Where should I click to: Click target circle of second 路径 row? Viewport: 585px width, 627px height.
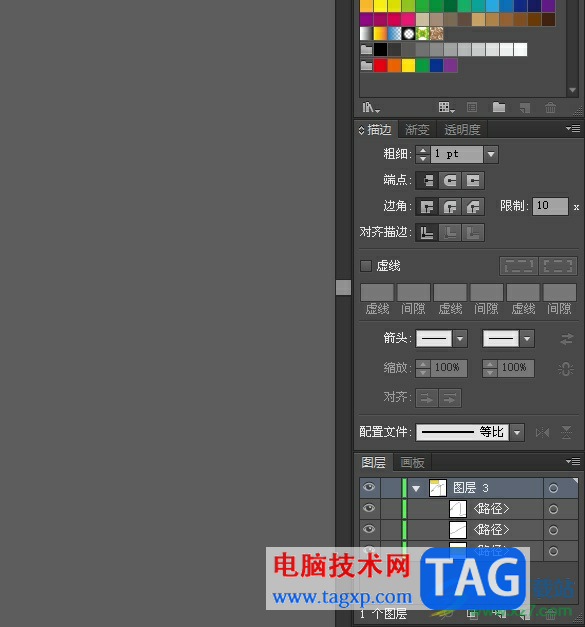(x=553, y=531)
